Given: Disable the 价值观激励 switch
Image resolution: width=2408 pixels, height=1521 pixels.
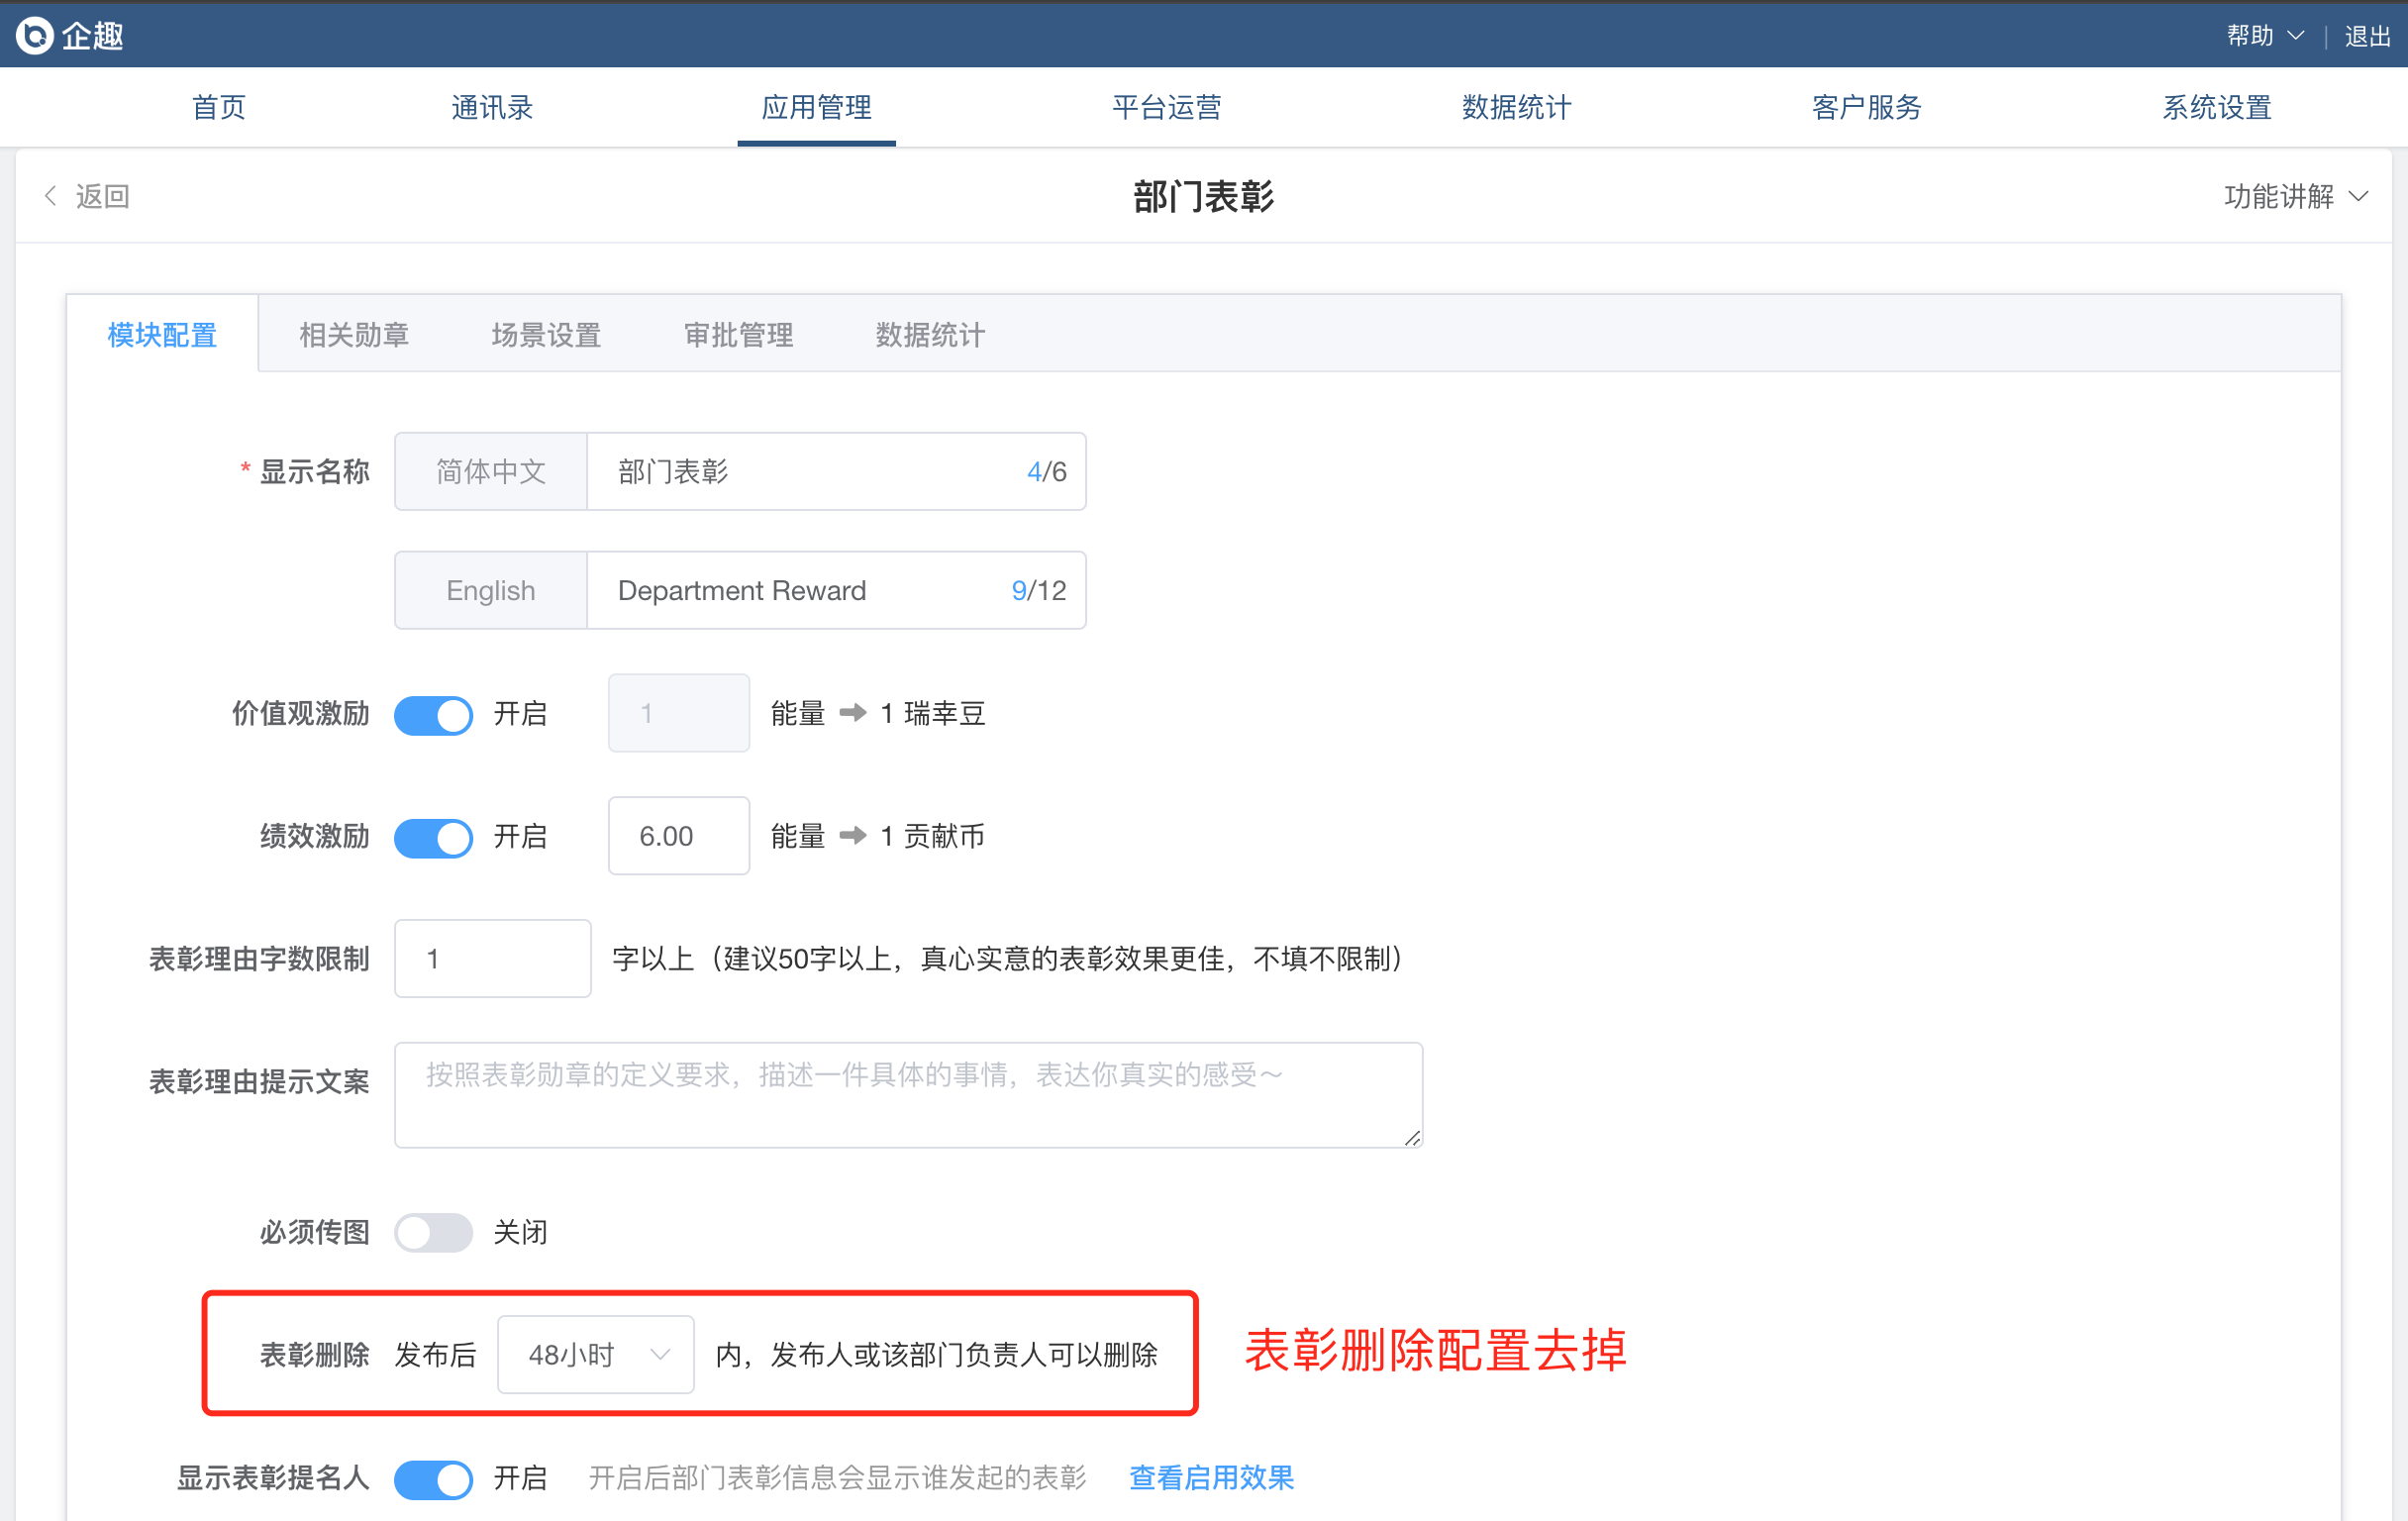Looking at the screenshot, I should coord(433,714).
